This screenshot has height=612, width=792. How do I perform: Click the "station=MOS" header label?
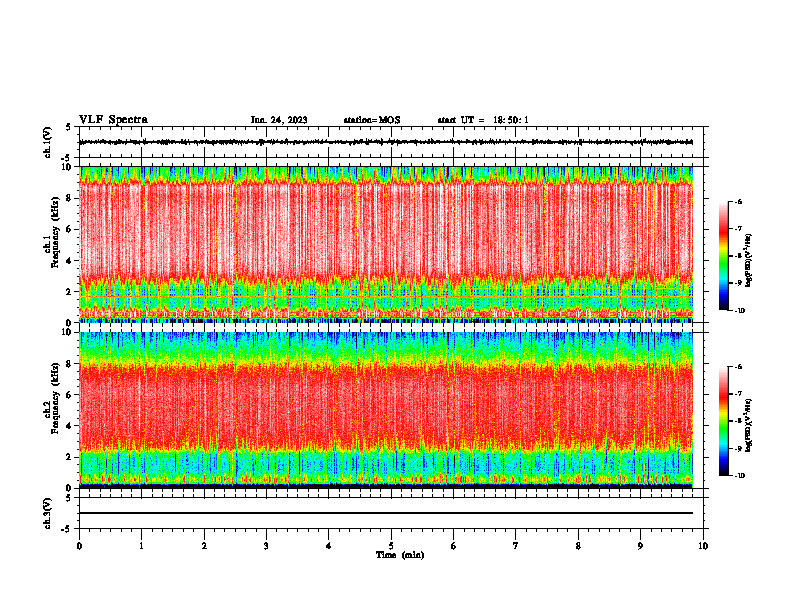click(x=372, y=120)
